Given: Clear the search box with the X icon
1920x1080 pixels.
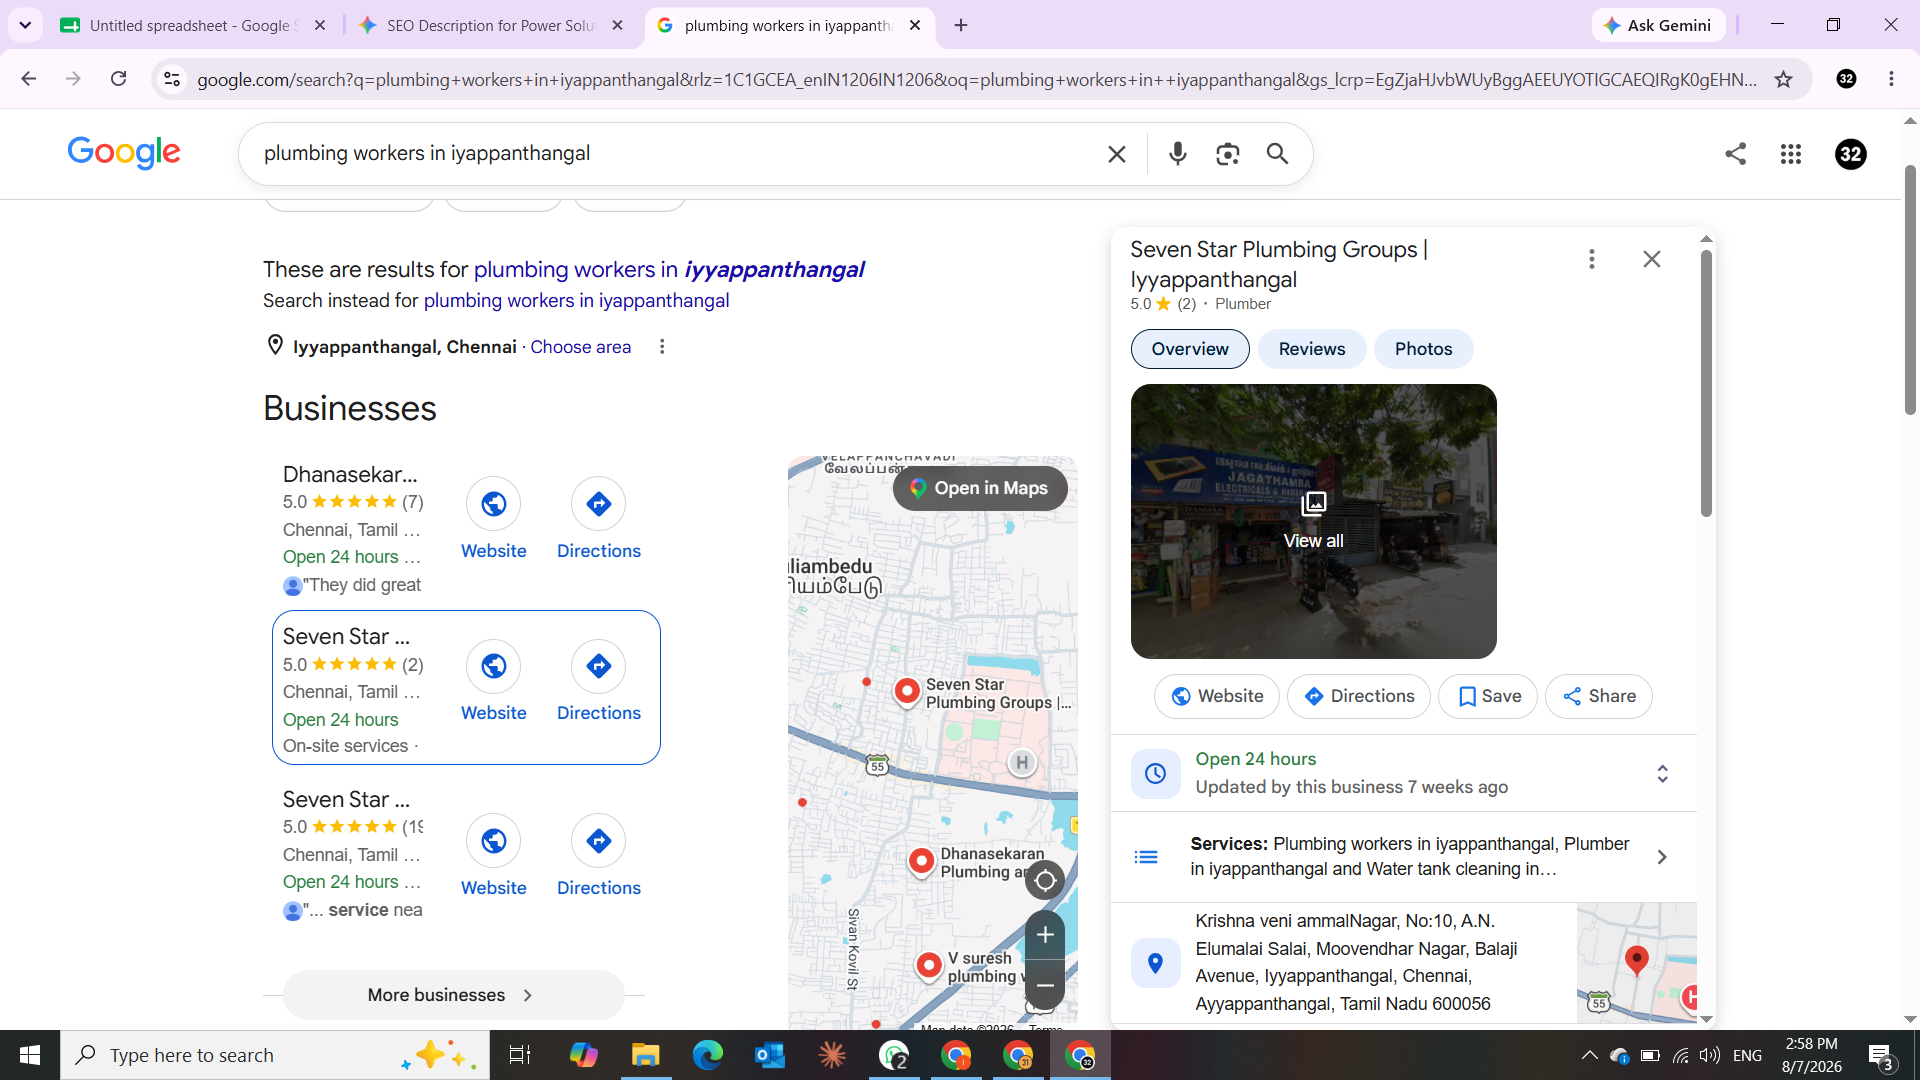Looking at the screenshot, I should pos(1117,154).
